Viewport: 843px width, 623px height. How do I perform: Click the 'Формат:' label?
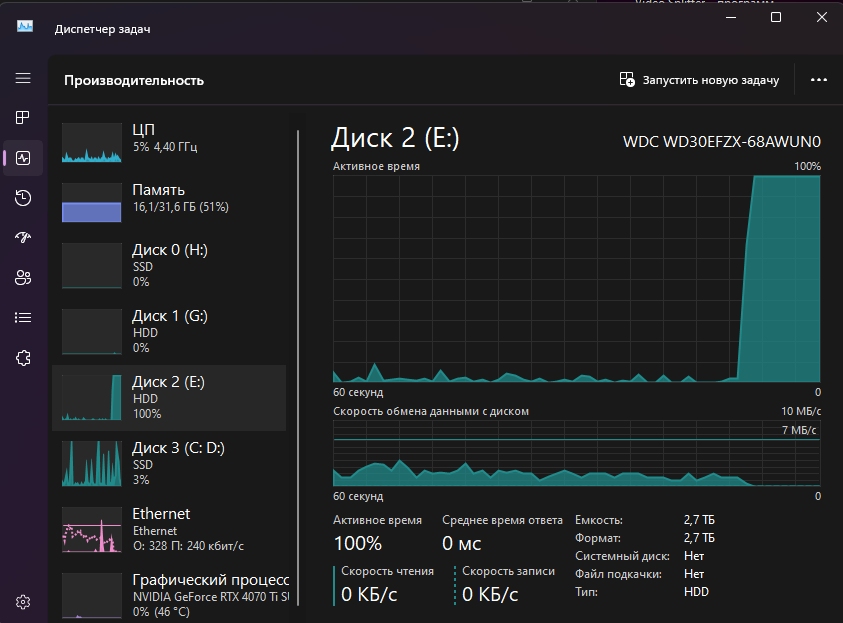pyautogui.click(x=597, y=538)
